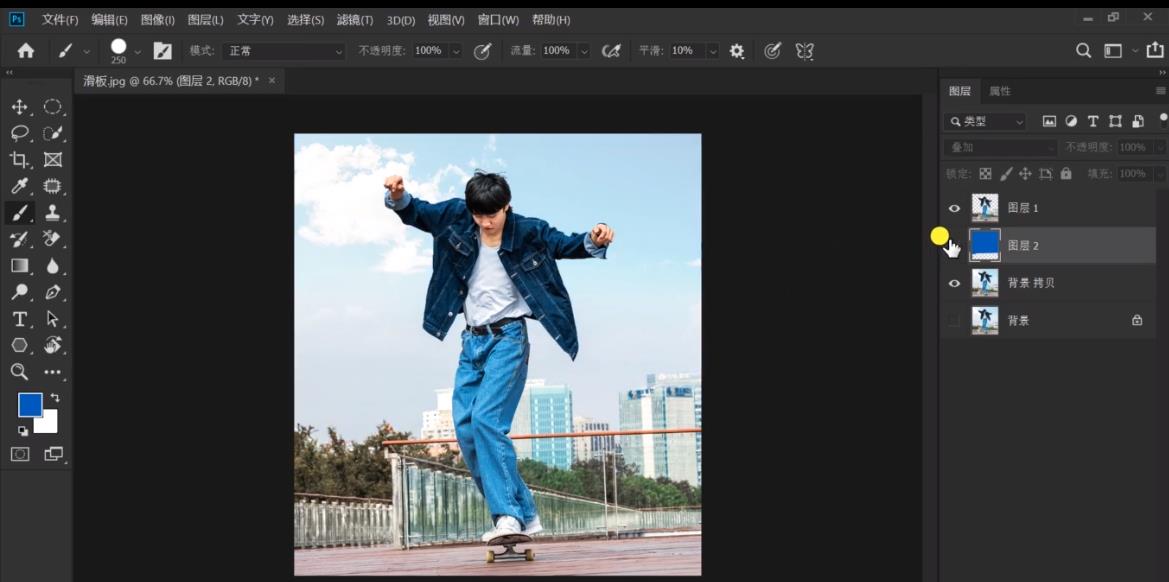
Task: Select the Move tool
Action: [19, 107]
